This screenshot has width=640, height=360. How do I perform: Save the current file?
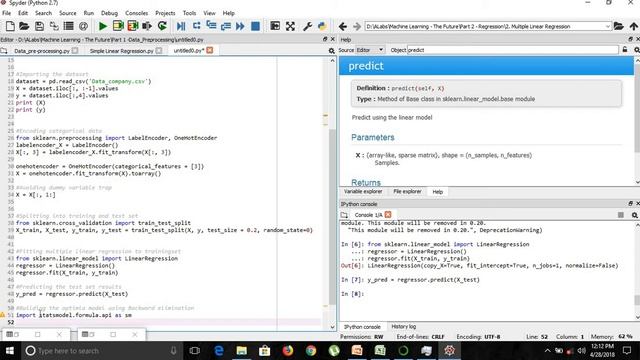pyautogui.click(x=39, y=26)
